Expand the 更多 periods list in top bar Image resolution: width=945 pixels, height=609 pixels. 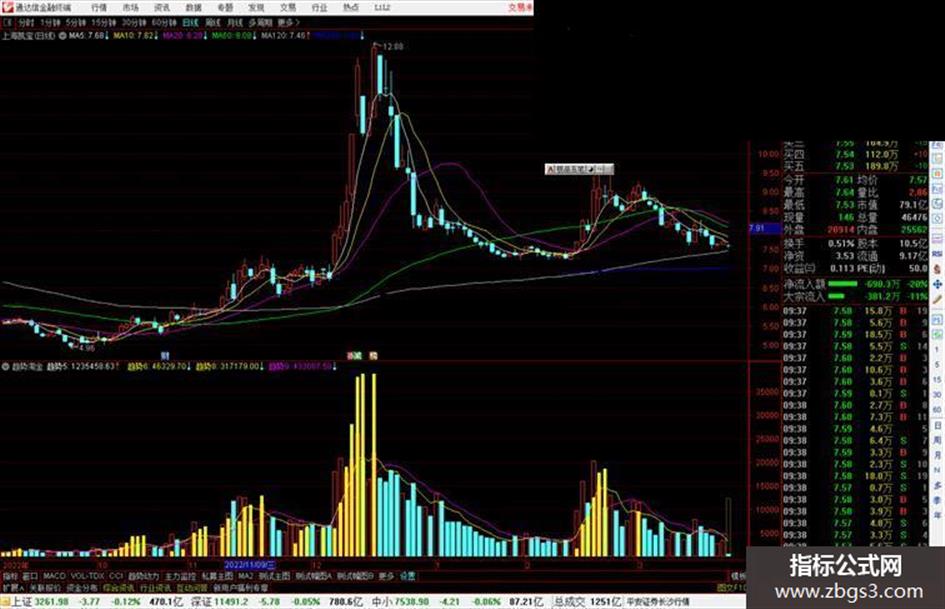(x=287, y=22)
